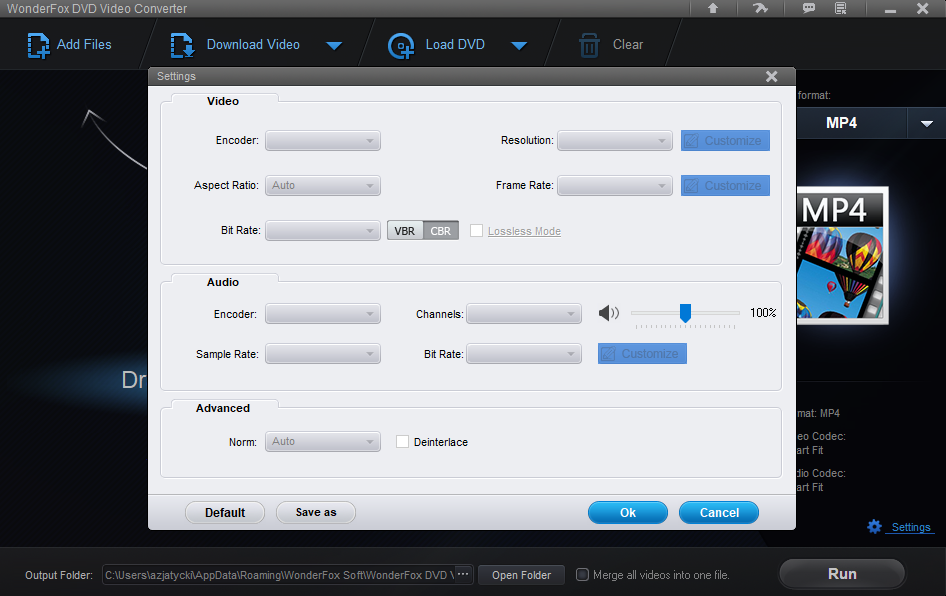Open the Sample Rate dropdown
This screenshot has height=596, width=946.
coord(323,353)
